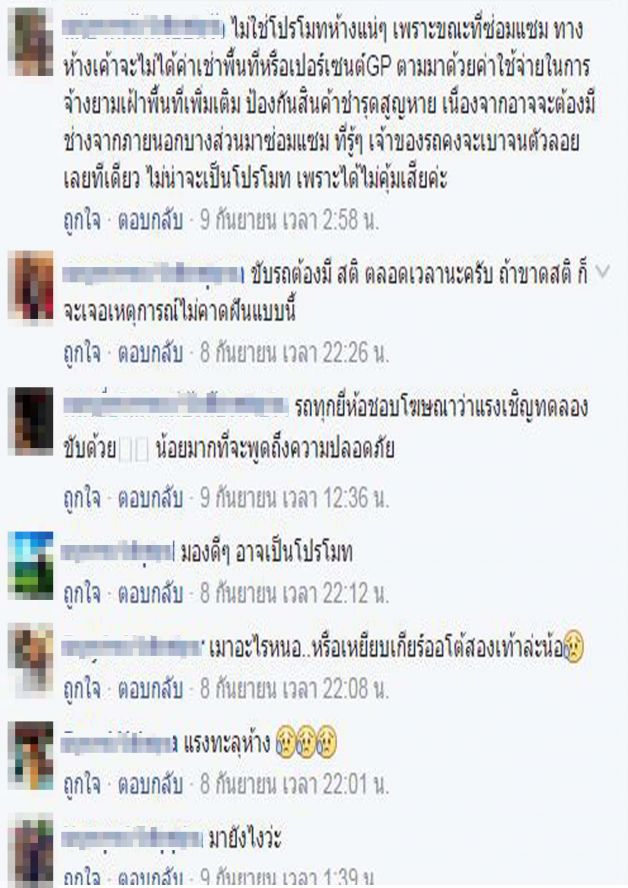The image size is (628, 888).
Task: Reply to the comment posted at 22:08 น.
Action: tap(150, 688)
